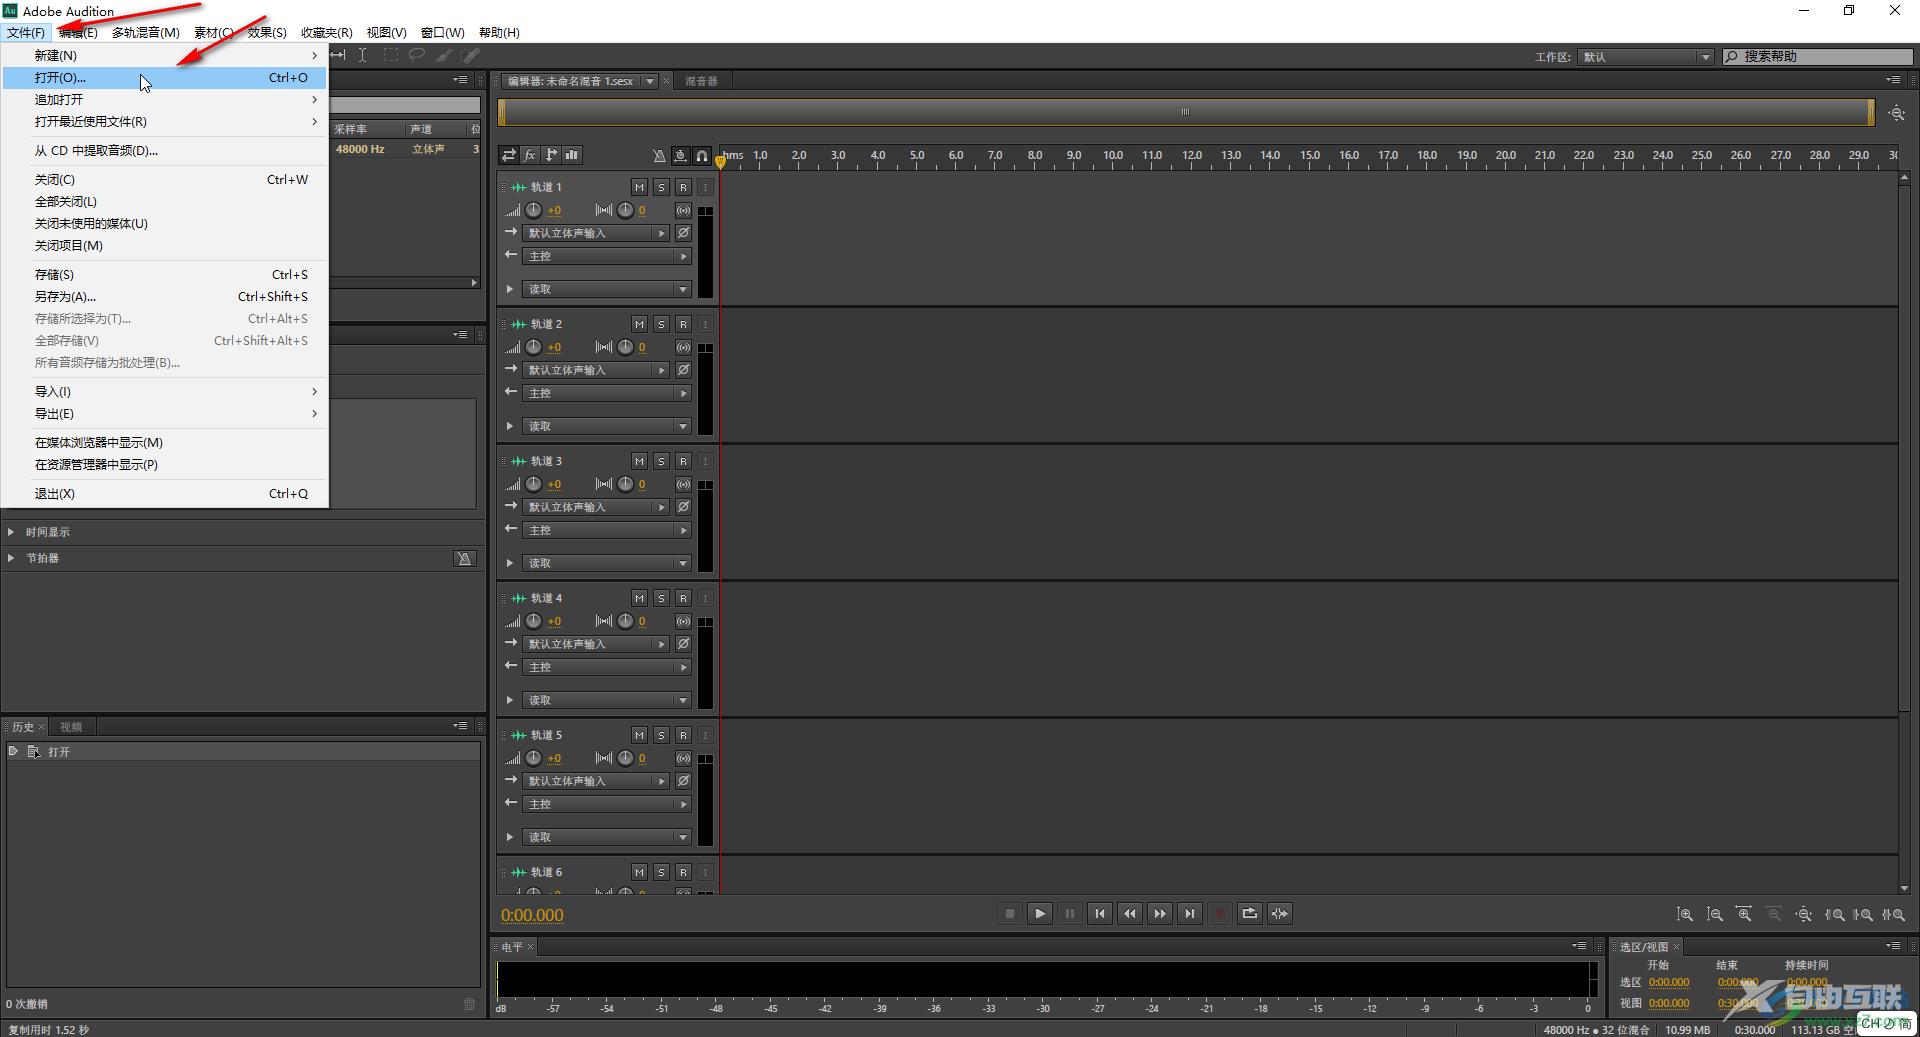Open the 效果(S) menu

point(267,32)
